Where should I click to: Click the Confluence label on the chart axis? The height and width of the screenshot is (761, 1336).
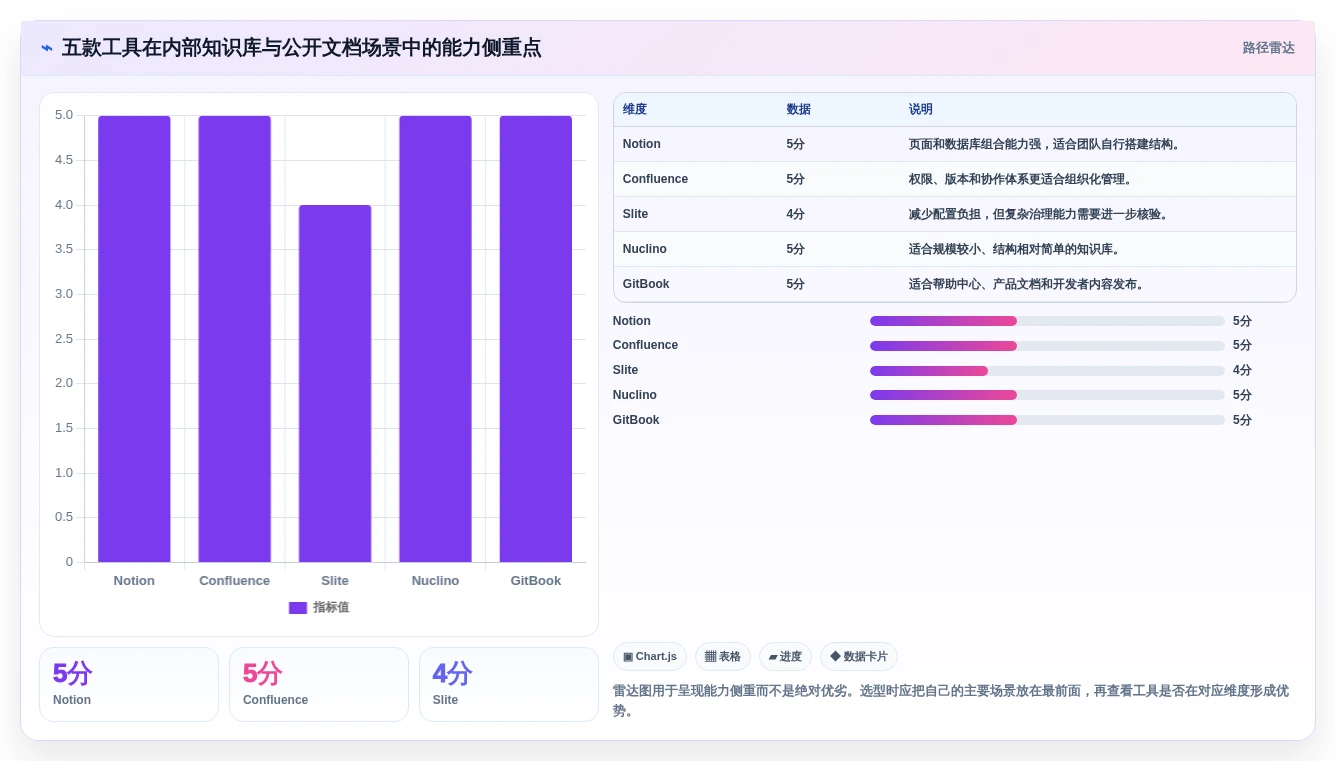pyautogui.click(x=234, y=581)
